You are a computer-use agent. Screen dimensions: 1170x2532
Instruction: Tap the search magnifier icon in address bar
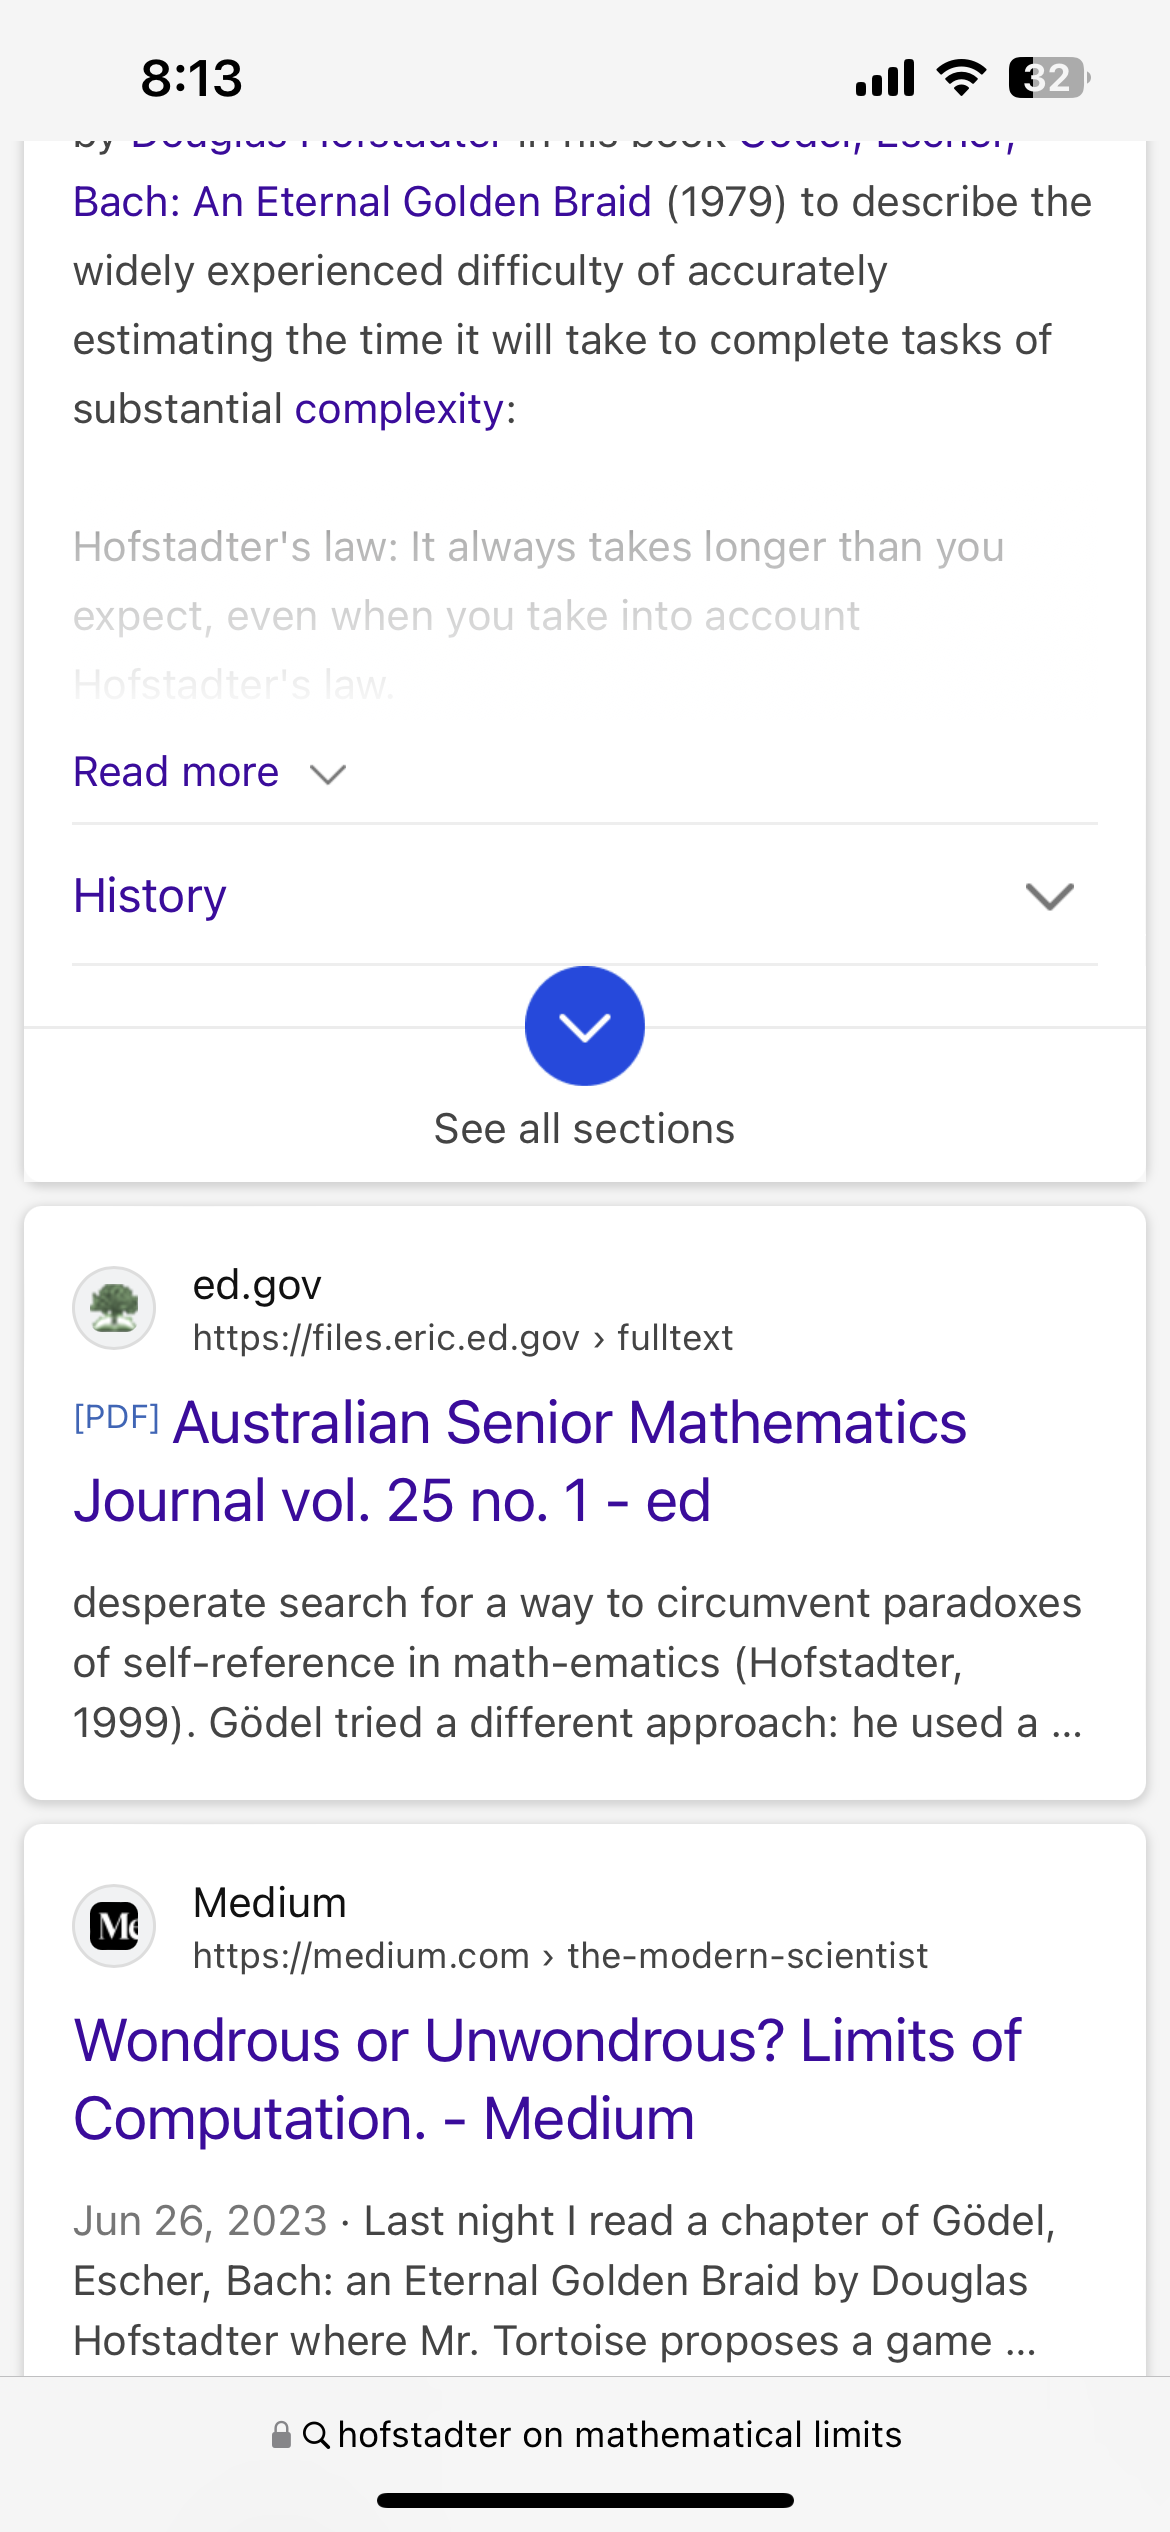click(x=316, y=2435)
